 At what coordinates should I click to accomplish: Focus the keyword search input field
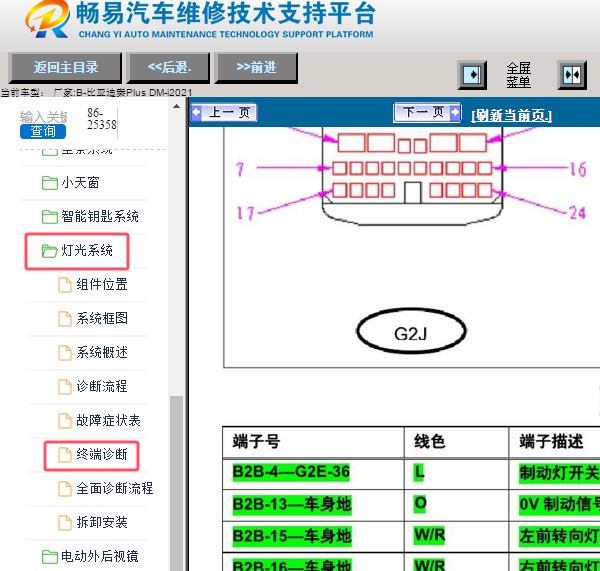coord(44,117)
